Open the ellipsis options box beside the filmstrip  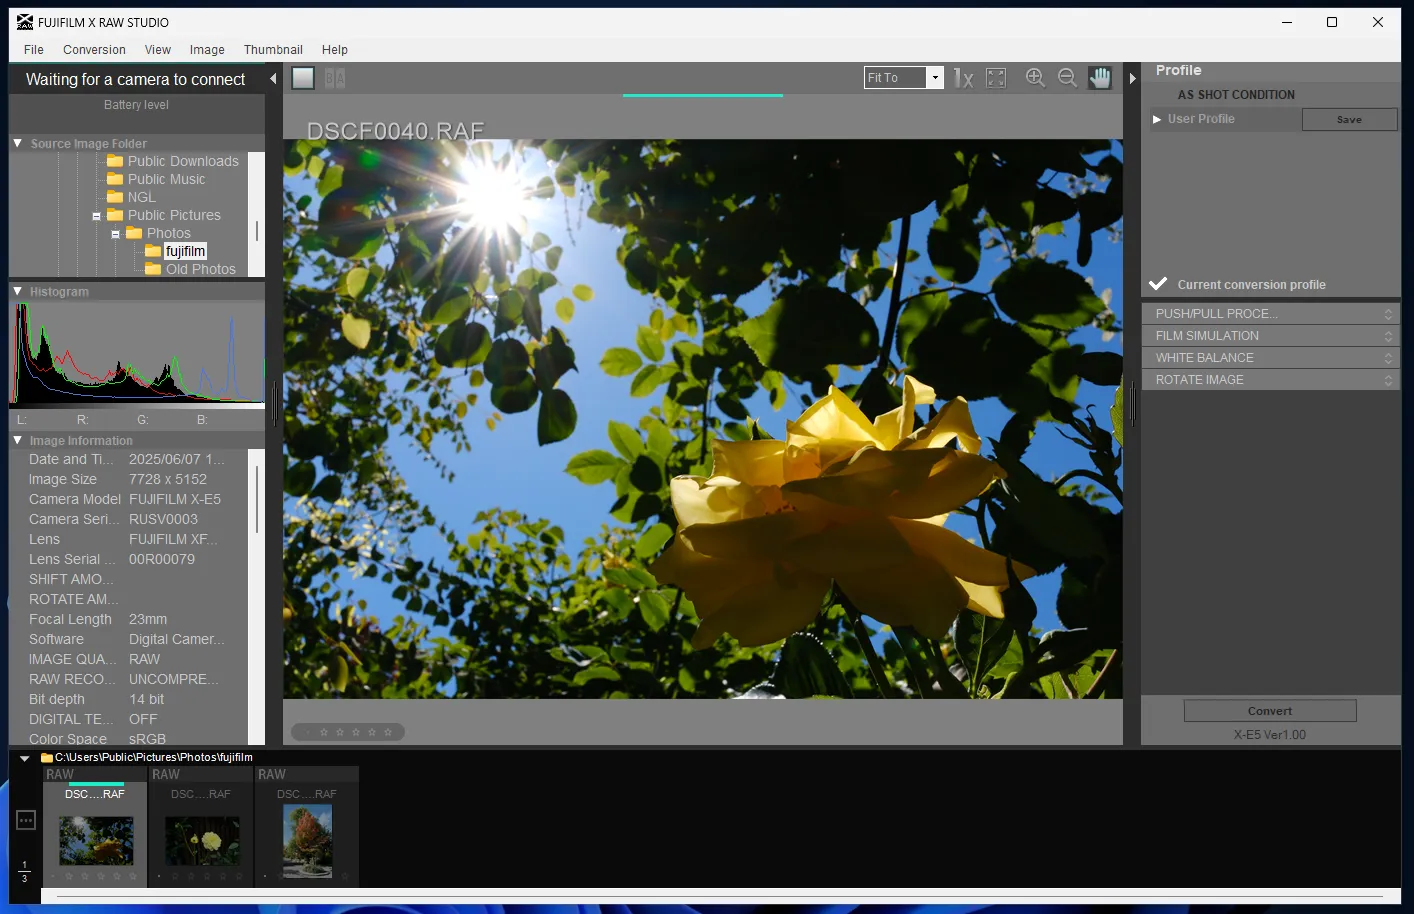25,819
